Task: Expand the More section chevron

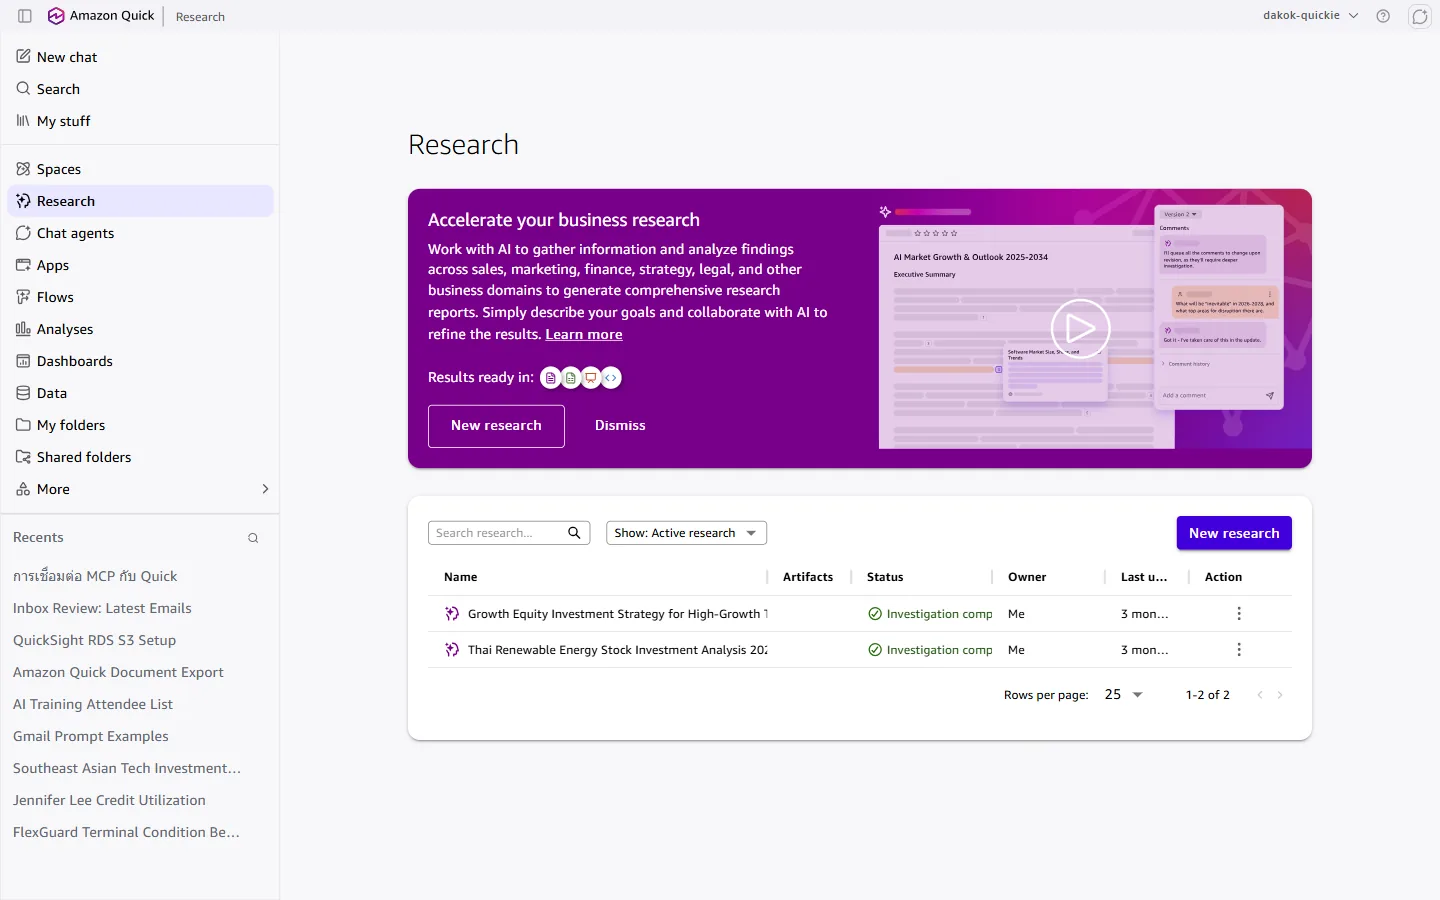Action: point(265,489)
